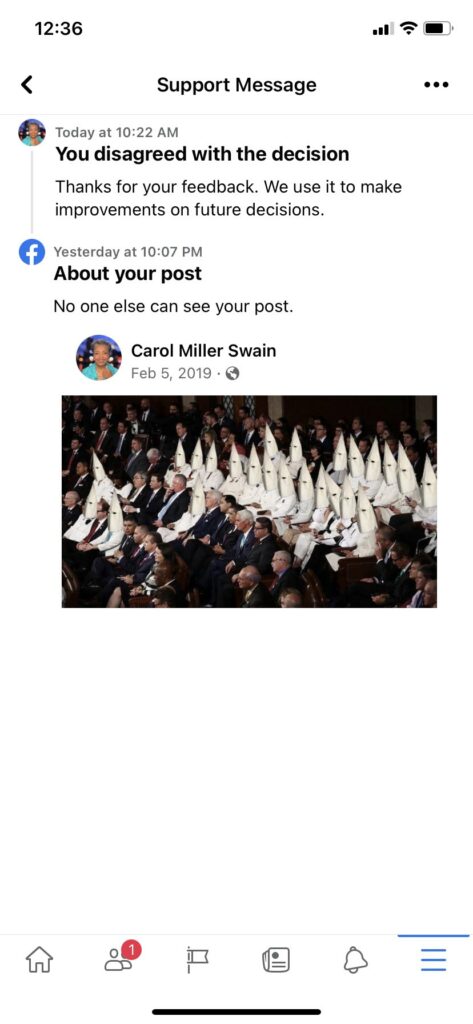This screenshot has height=1024, width=473.
Task: Open the three-dot more options menu
Action: point(436,85)
